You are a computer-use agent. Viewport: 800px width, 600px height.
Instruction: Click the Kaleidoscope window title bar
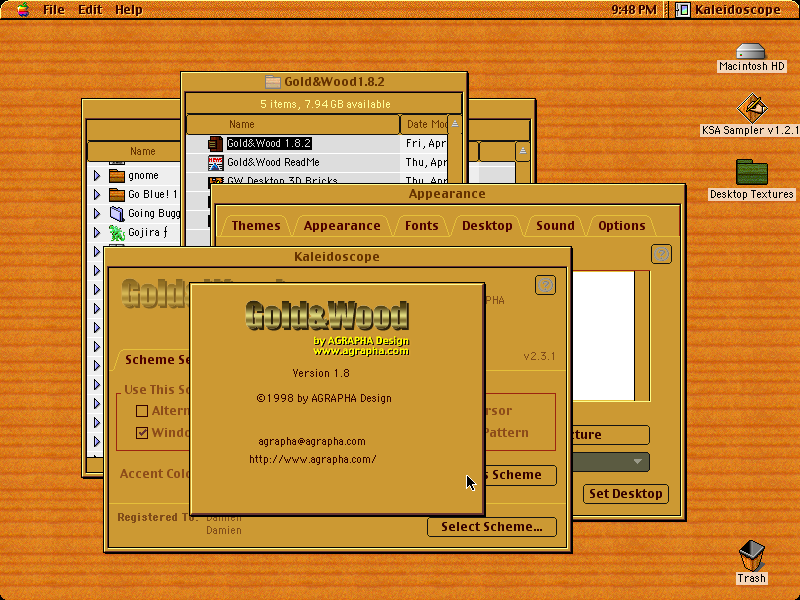pos(337,257)
